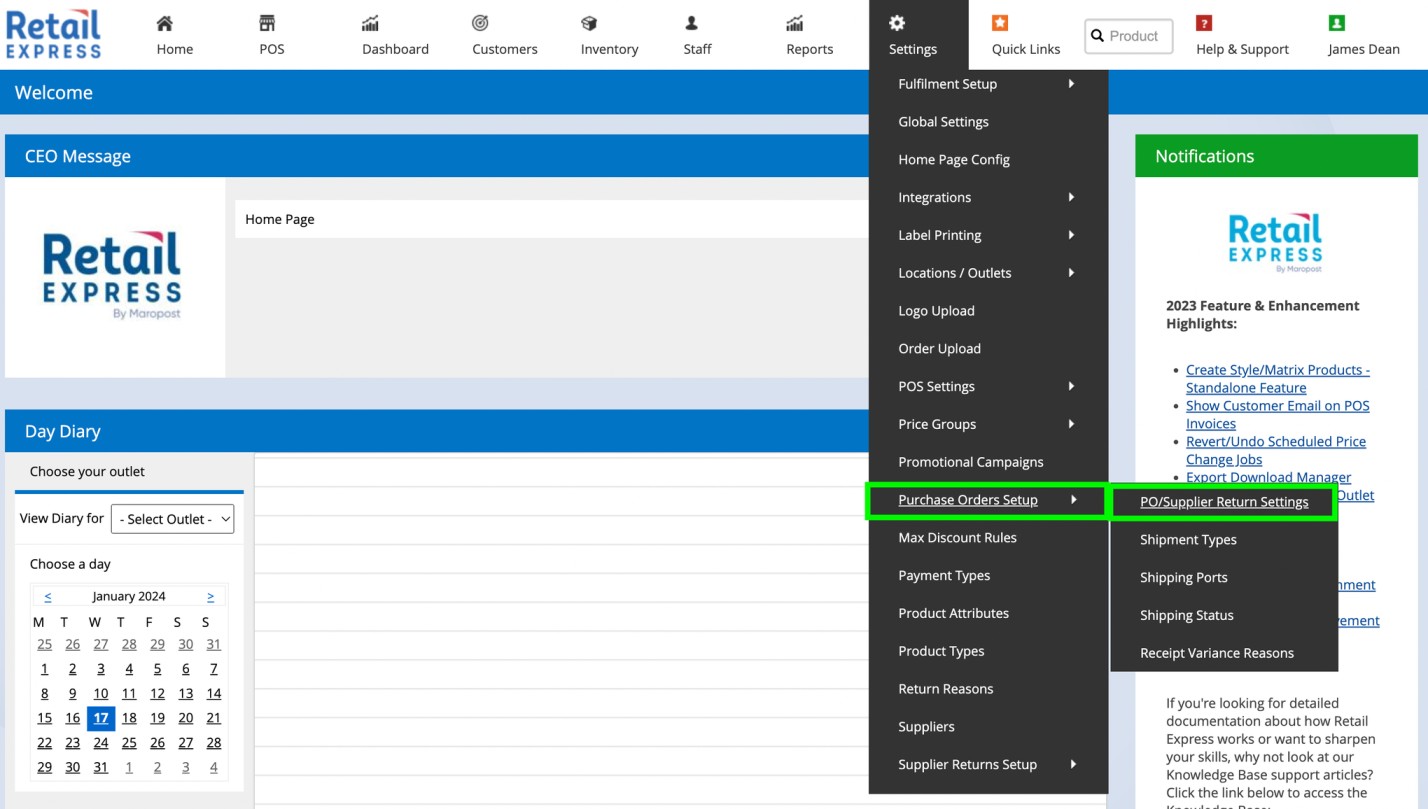The width and height of the screenshot is (1428, 809).
Task: Open the Help & Support question icon
Action: pyautogui.click(x=1204, y=23)
